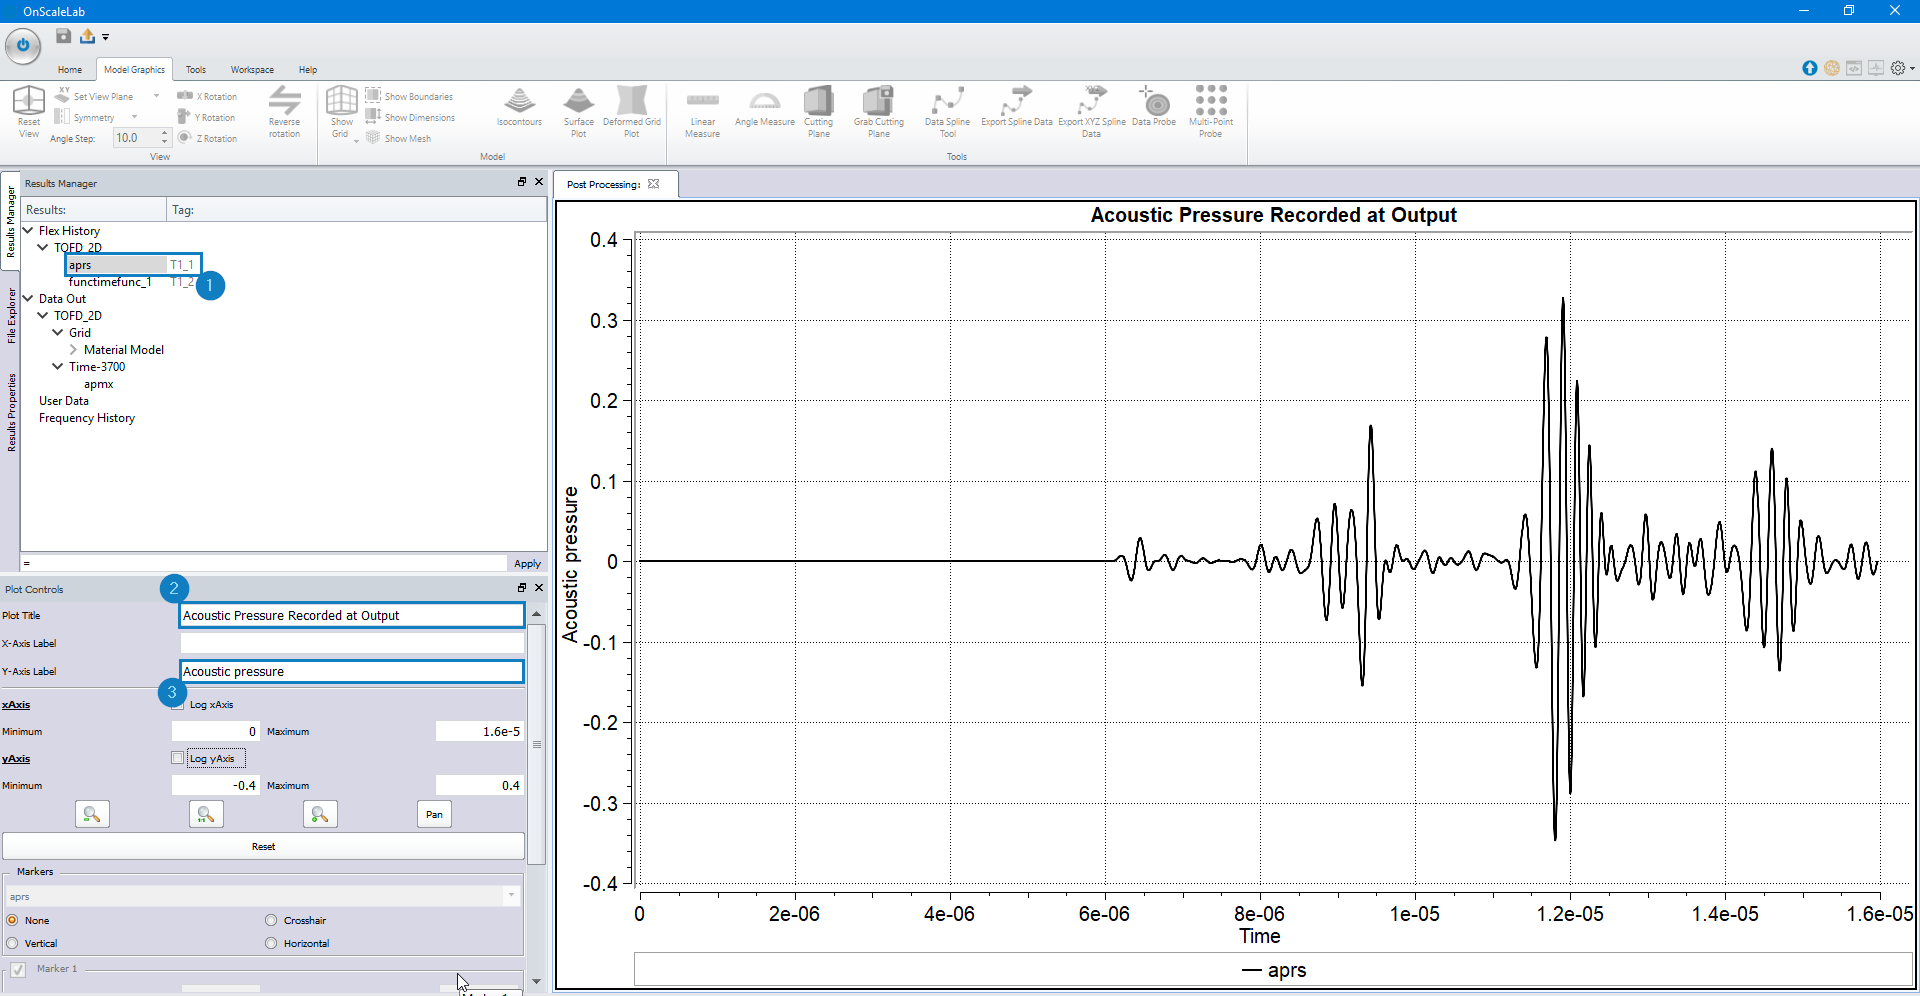Switch to Model Graphics tab
This screenshot has width=1920, height=996.
(x=134, y=70)
